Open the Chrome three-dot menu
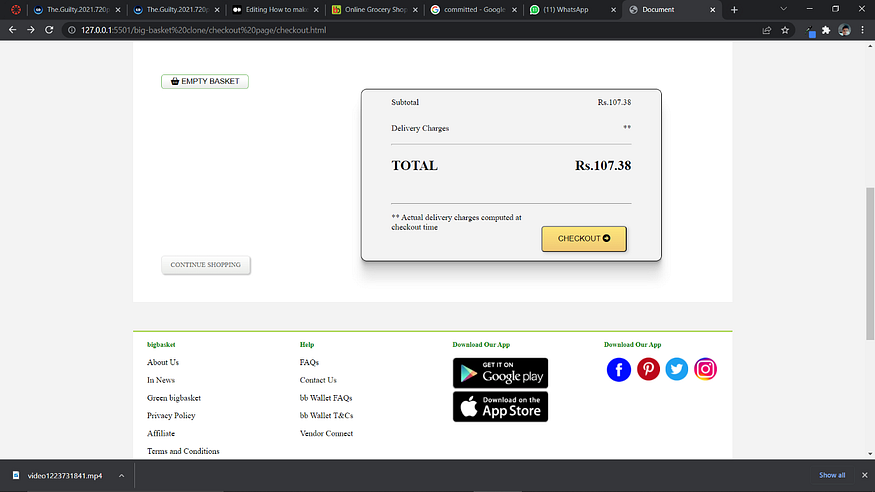 click(863, 30)
